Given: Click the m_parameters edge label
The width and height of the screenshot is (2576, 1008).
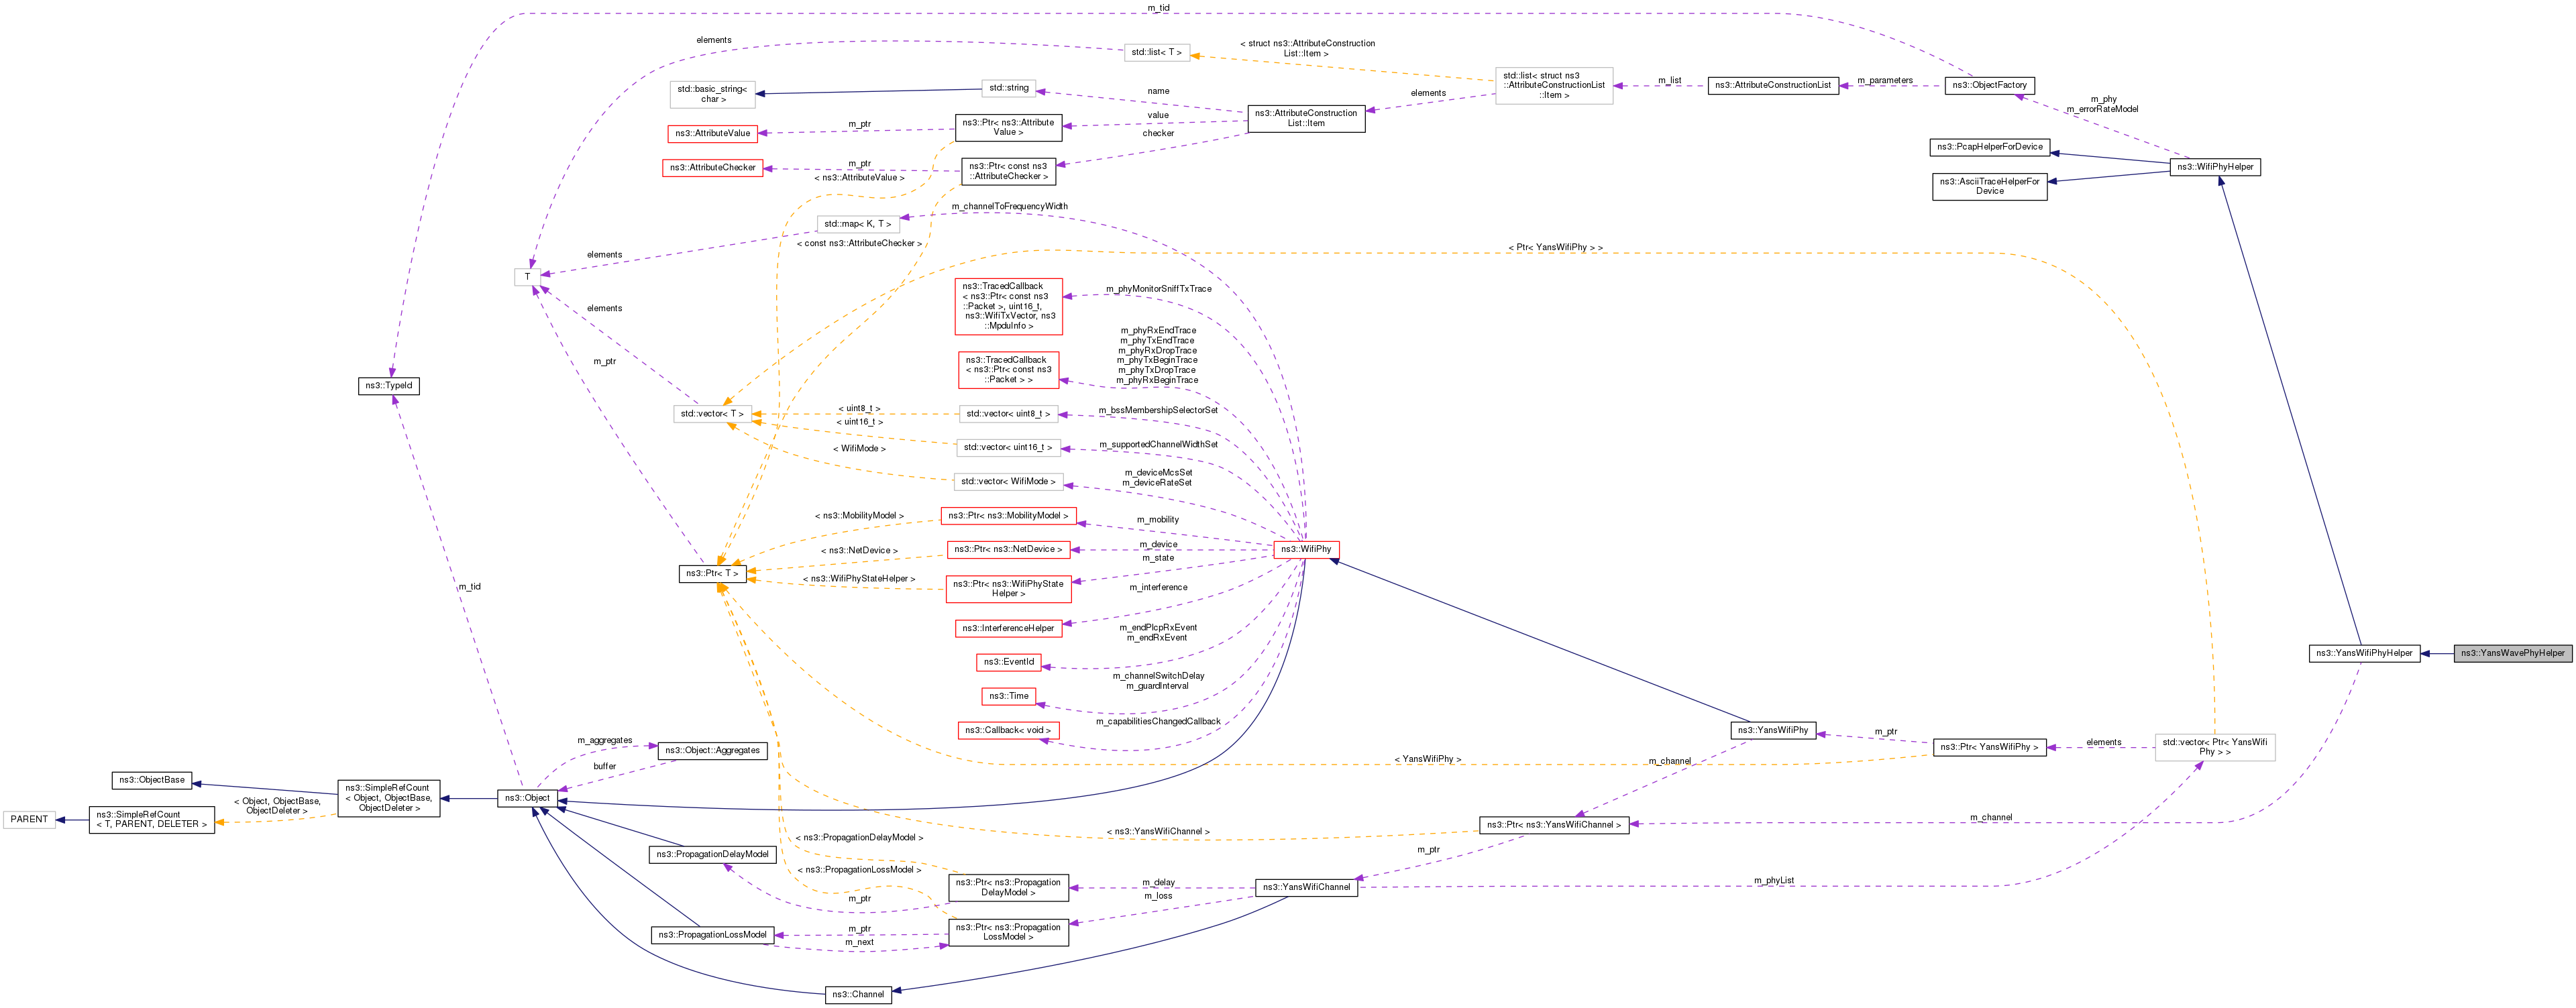Looking at the screenshot, I should (x=1885, y=80).
